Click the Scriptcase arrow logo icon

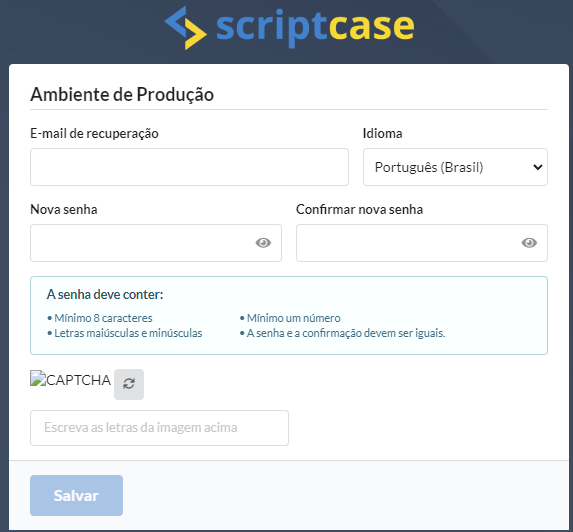coord(185,28)
